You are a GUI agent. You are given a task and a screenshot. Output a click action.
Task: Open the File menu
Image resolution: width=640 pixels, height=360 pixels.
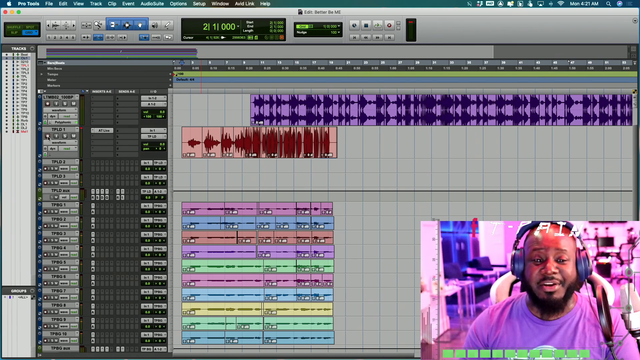pyautogui.click(x=49, y=4)
